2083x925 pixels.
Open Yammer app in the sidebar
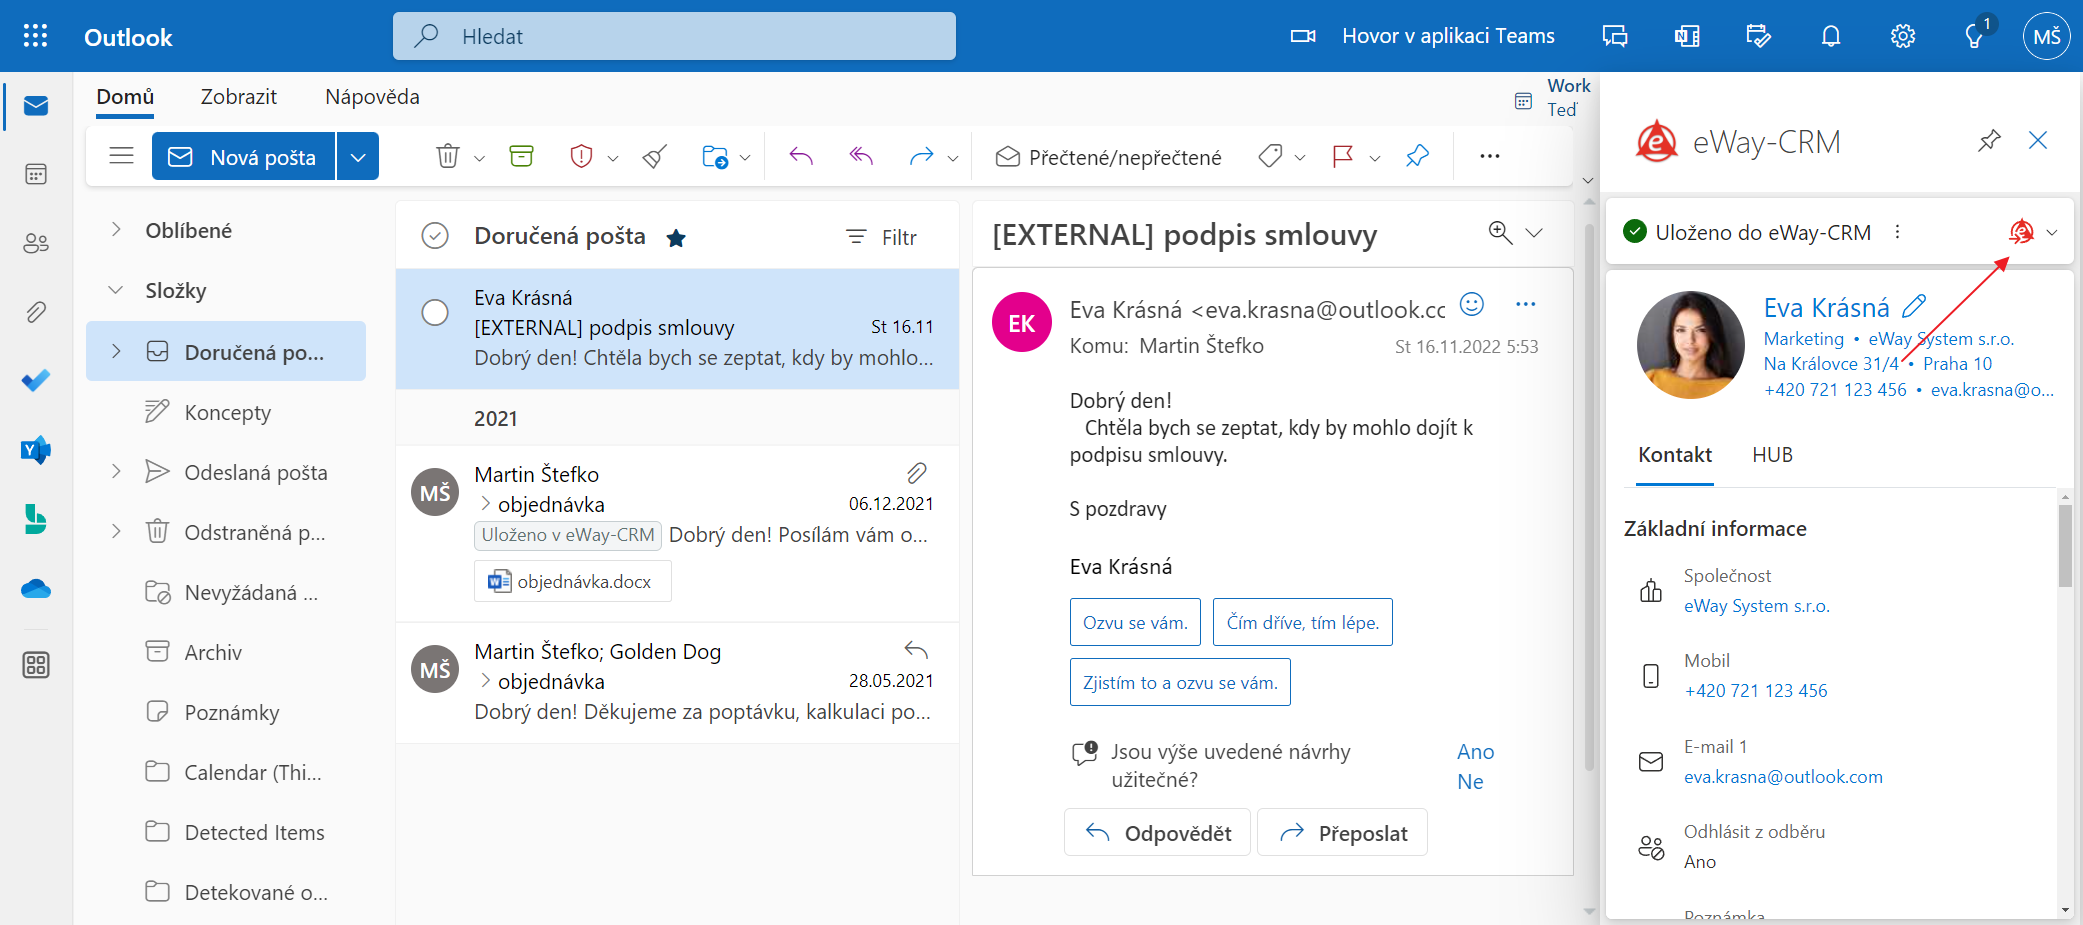[x=36, y=450]
